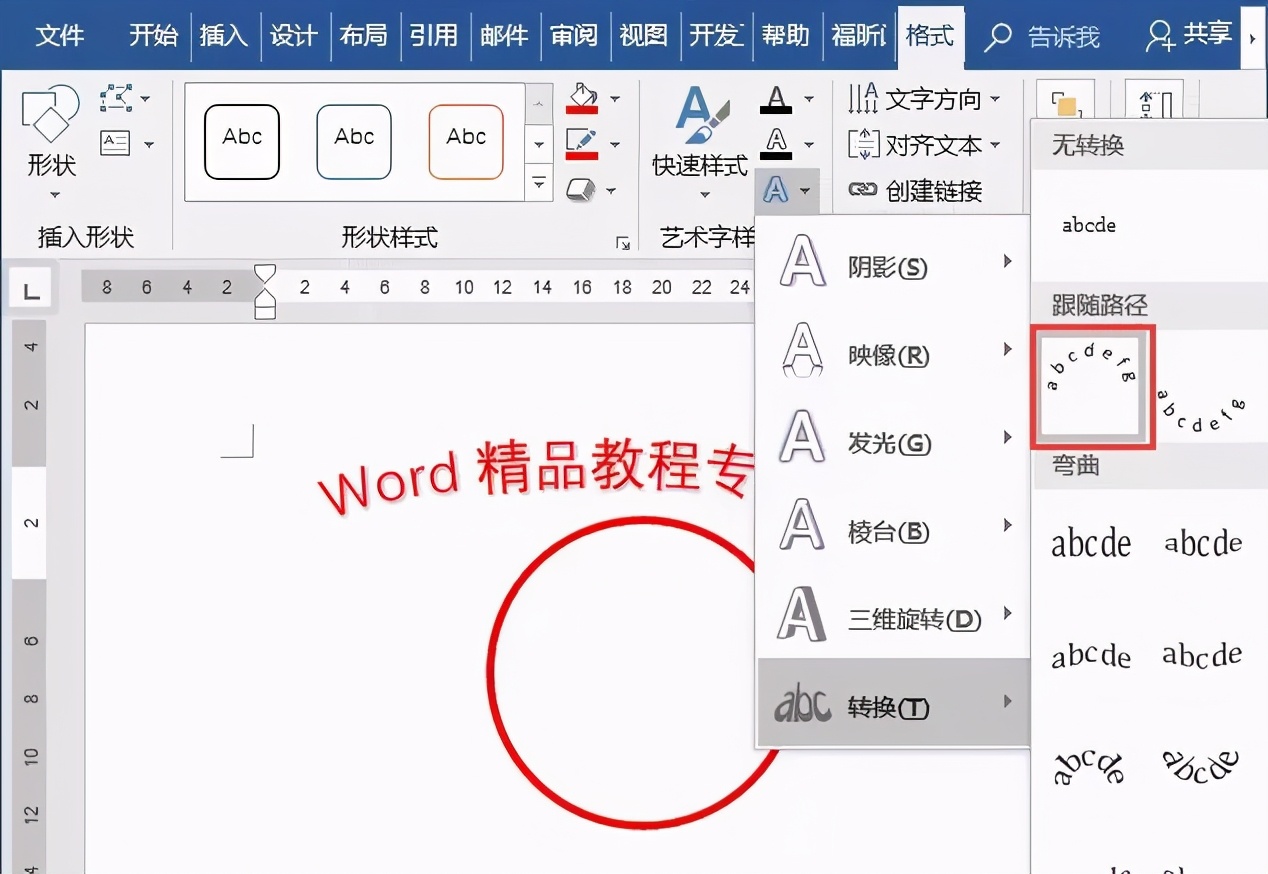Image resolution: width=1268 pixels, height=874 pixels.
Task: Open the 形状 shapes gallery
Action: 51,143
